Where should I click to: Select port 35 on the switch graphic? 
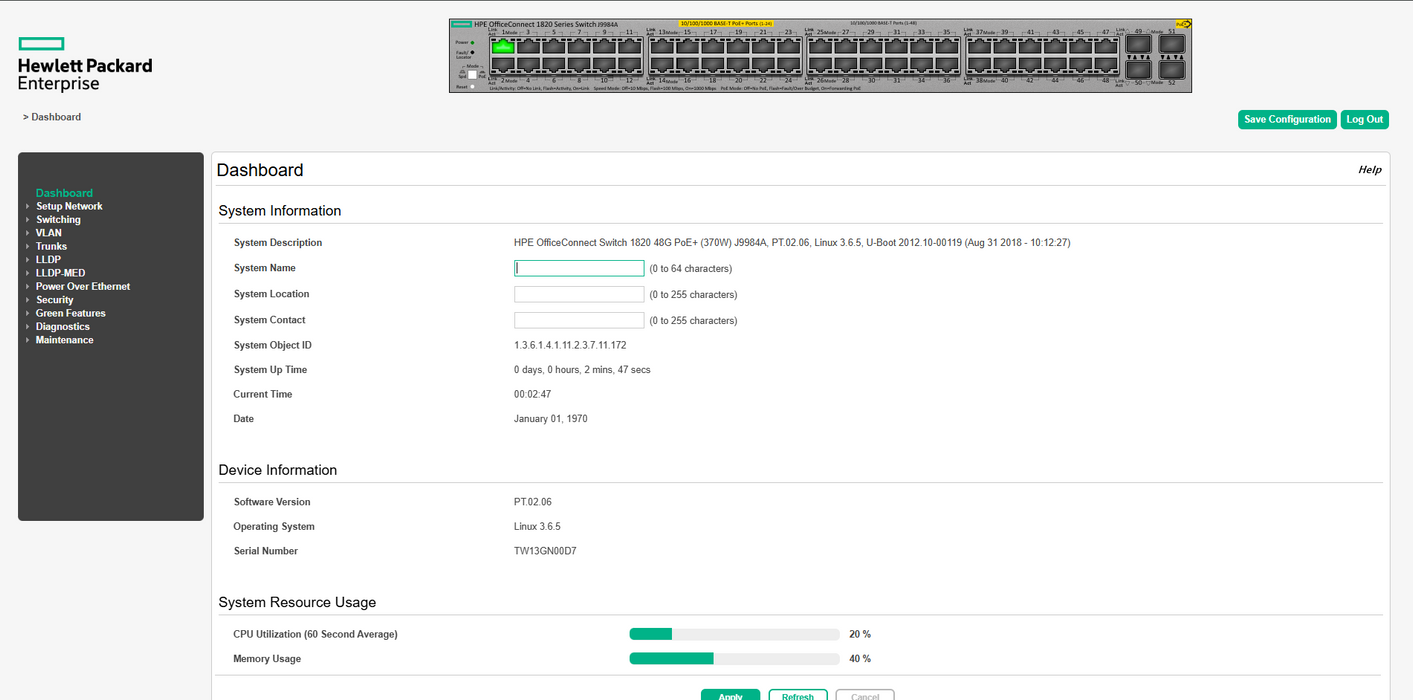pyautogui.click(x=947, y=46)
